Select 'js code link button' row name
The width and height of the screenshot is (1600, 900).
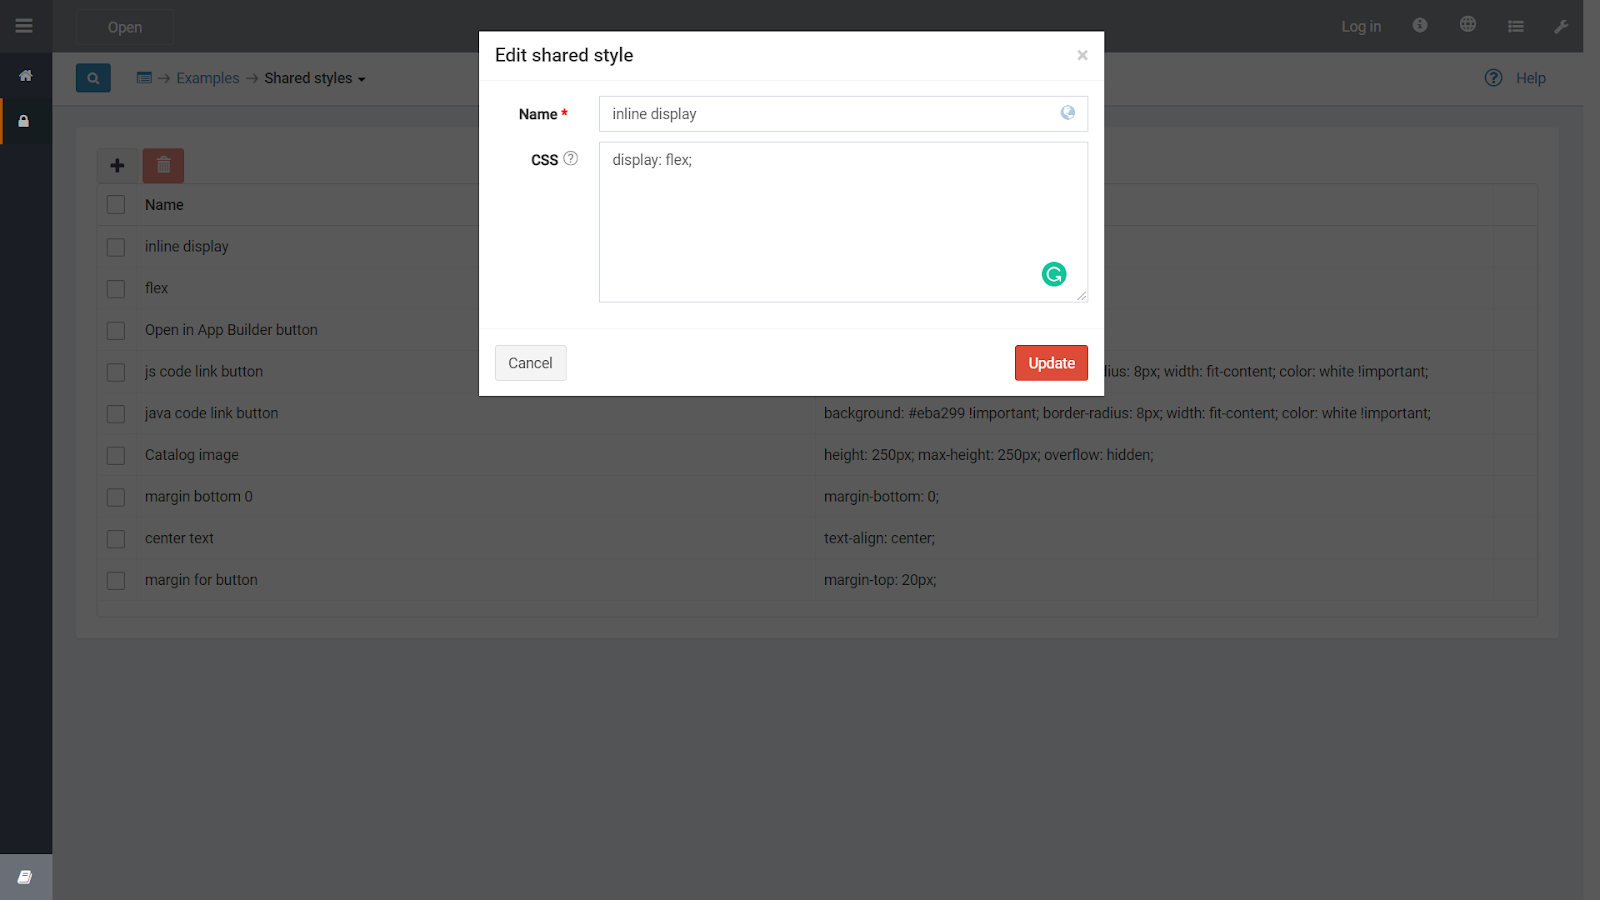[x=204, y=371]
